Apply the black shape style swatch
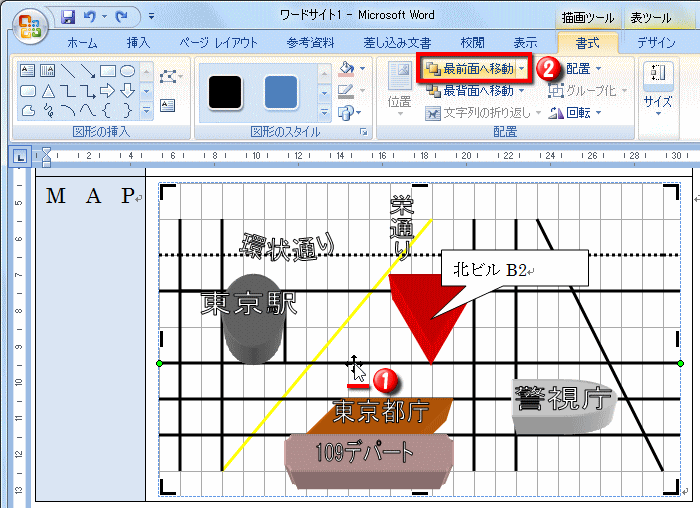Viewport: 700px width, 508px height. (x=225, y=92)
